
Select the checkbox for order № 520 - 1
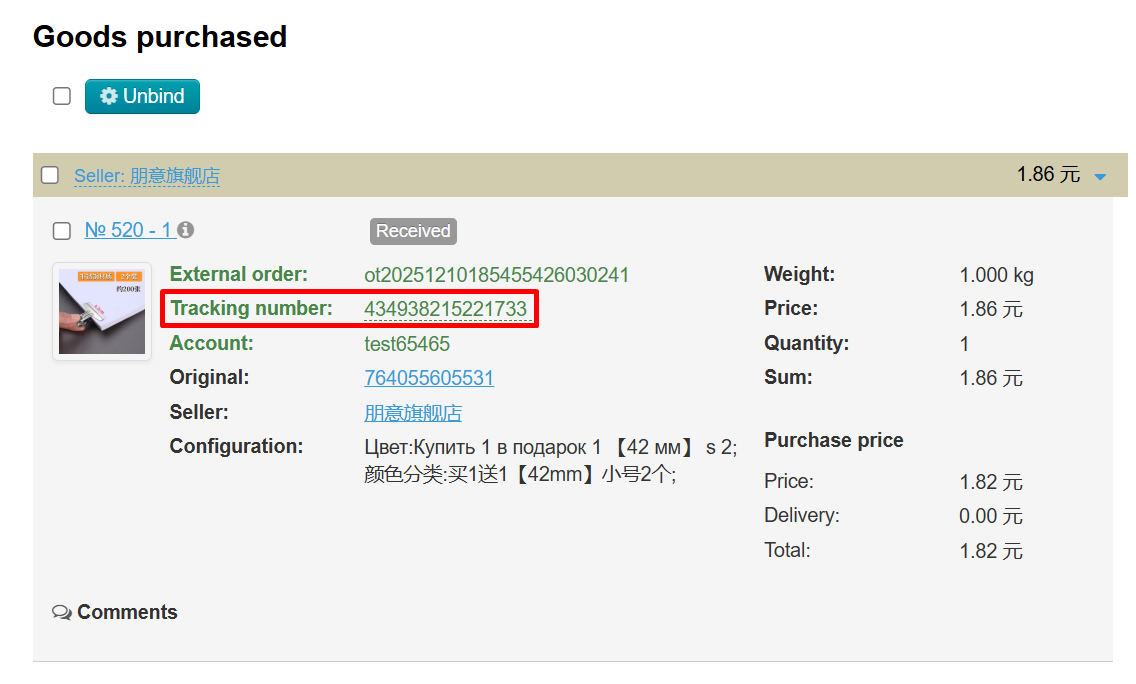click(62, 231)
